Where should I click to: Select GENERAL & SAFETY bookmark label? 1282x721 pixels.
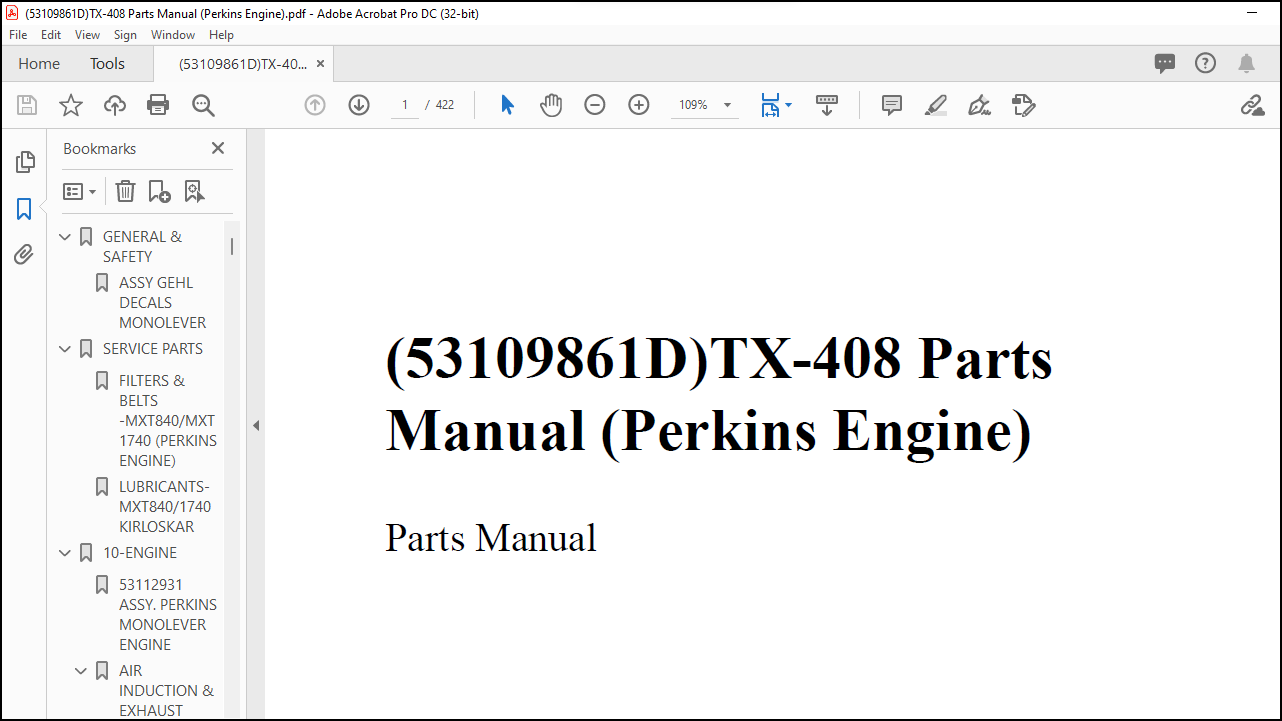pos(143,247)
